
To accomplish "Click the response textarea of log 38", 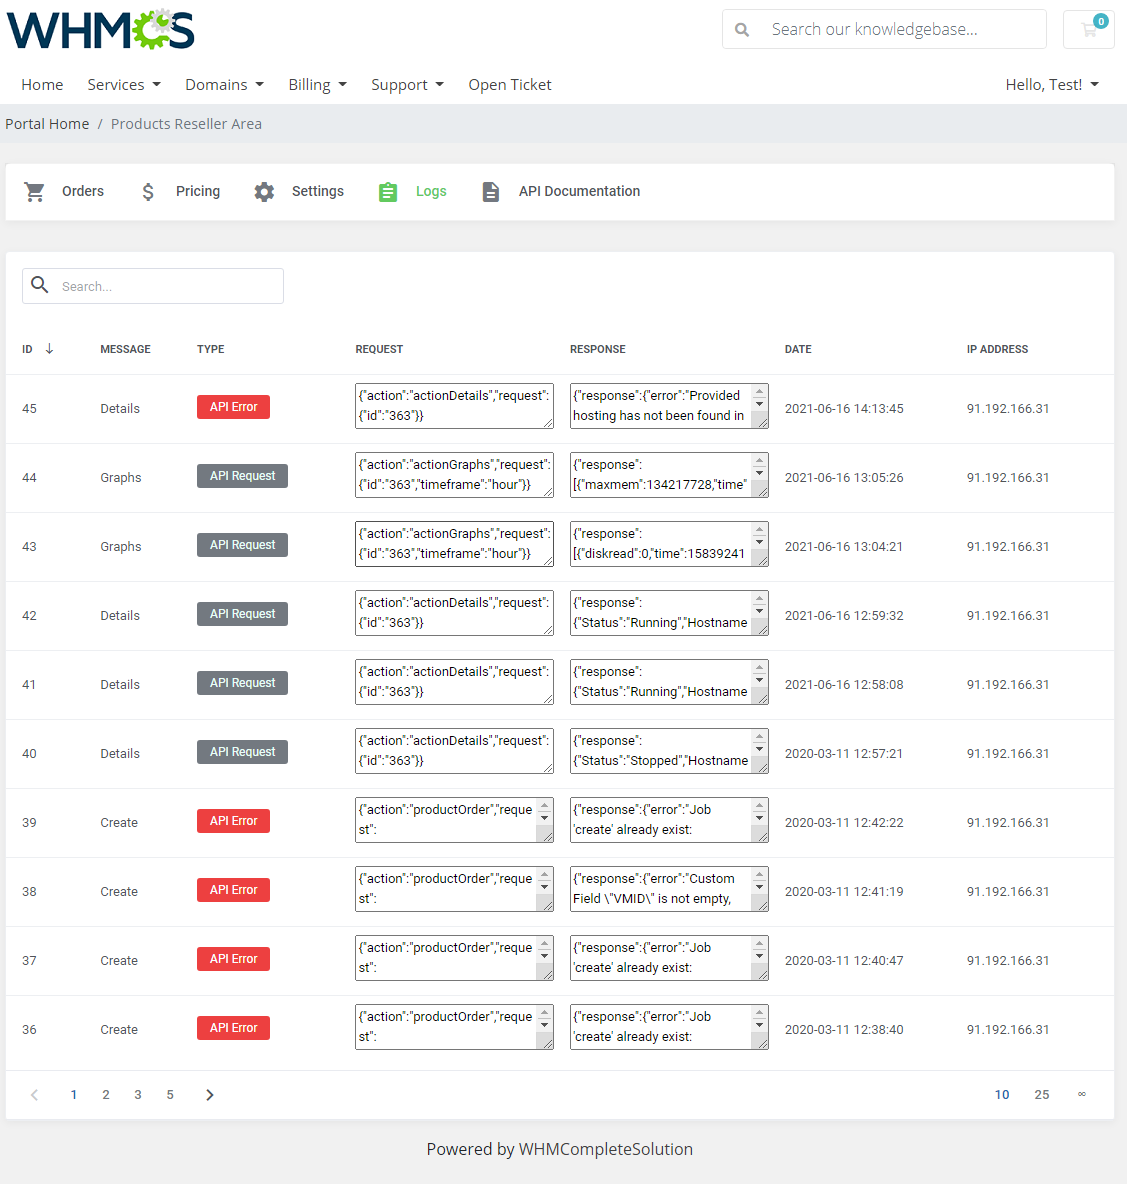I will [669, 889].
